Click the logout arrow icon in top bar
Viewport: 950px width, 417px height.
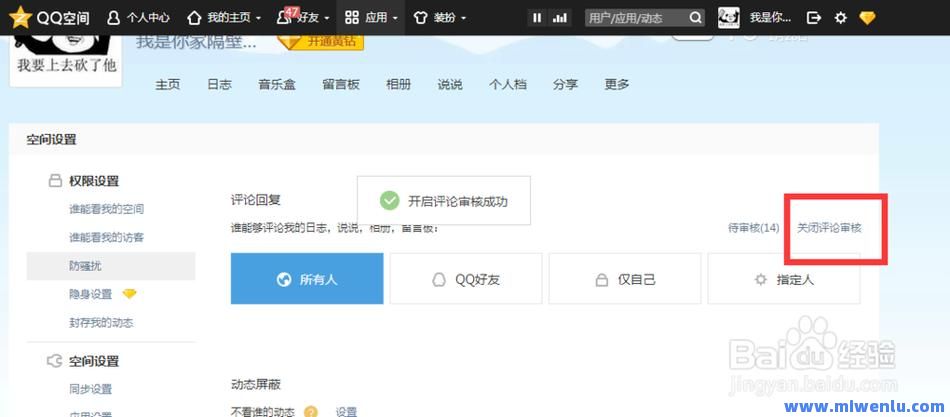coord(814,18)
